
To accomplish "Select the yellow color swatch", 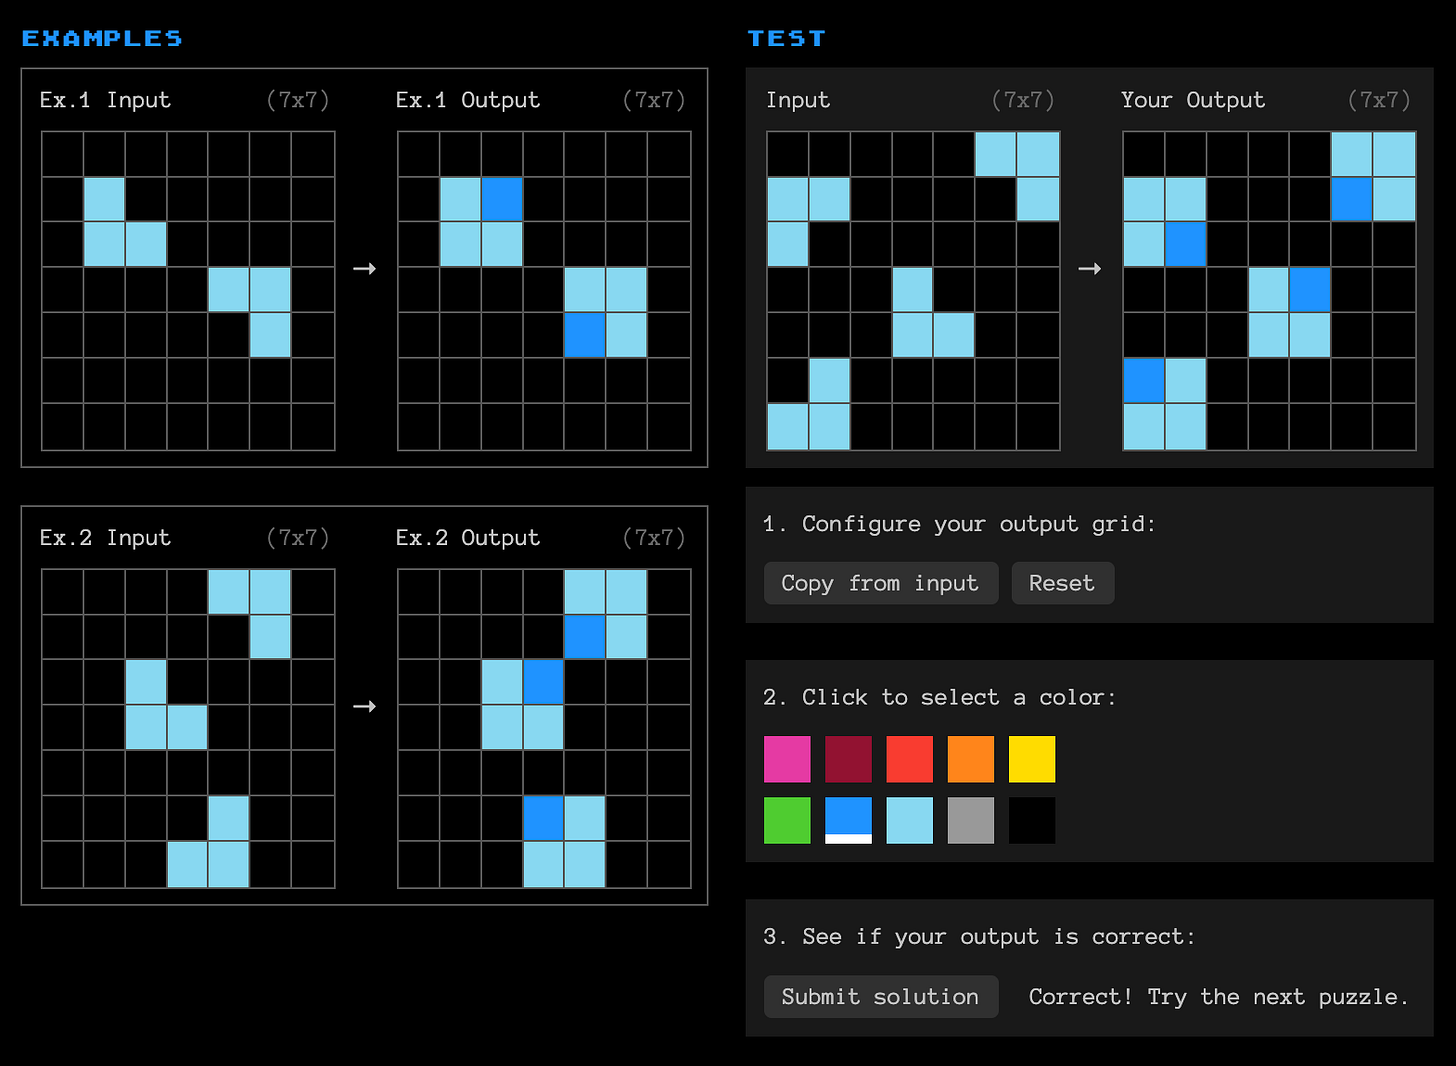I will tap(1031, 759).
